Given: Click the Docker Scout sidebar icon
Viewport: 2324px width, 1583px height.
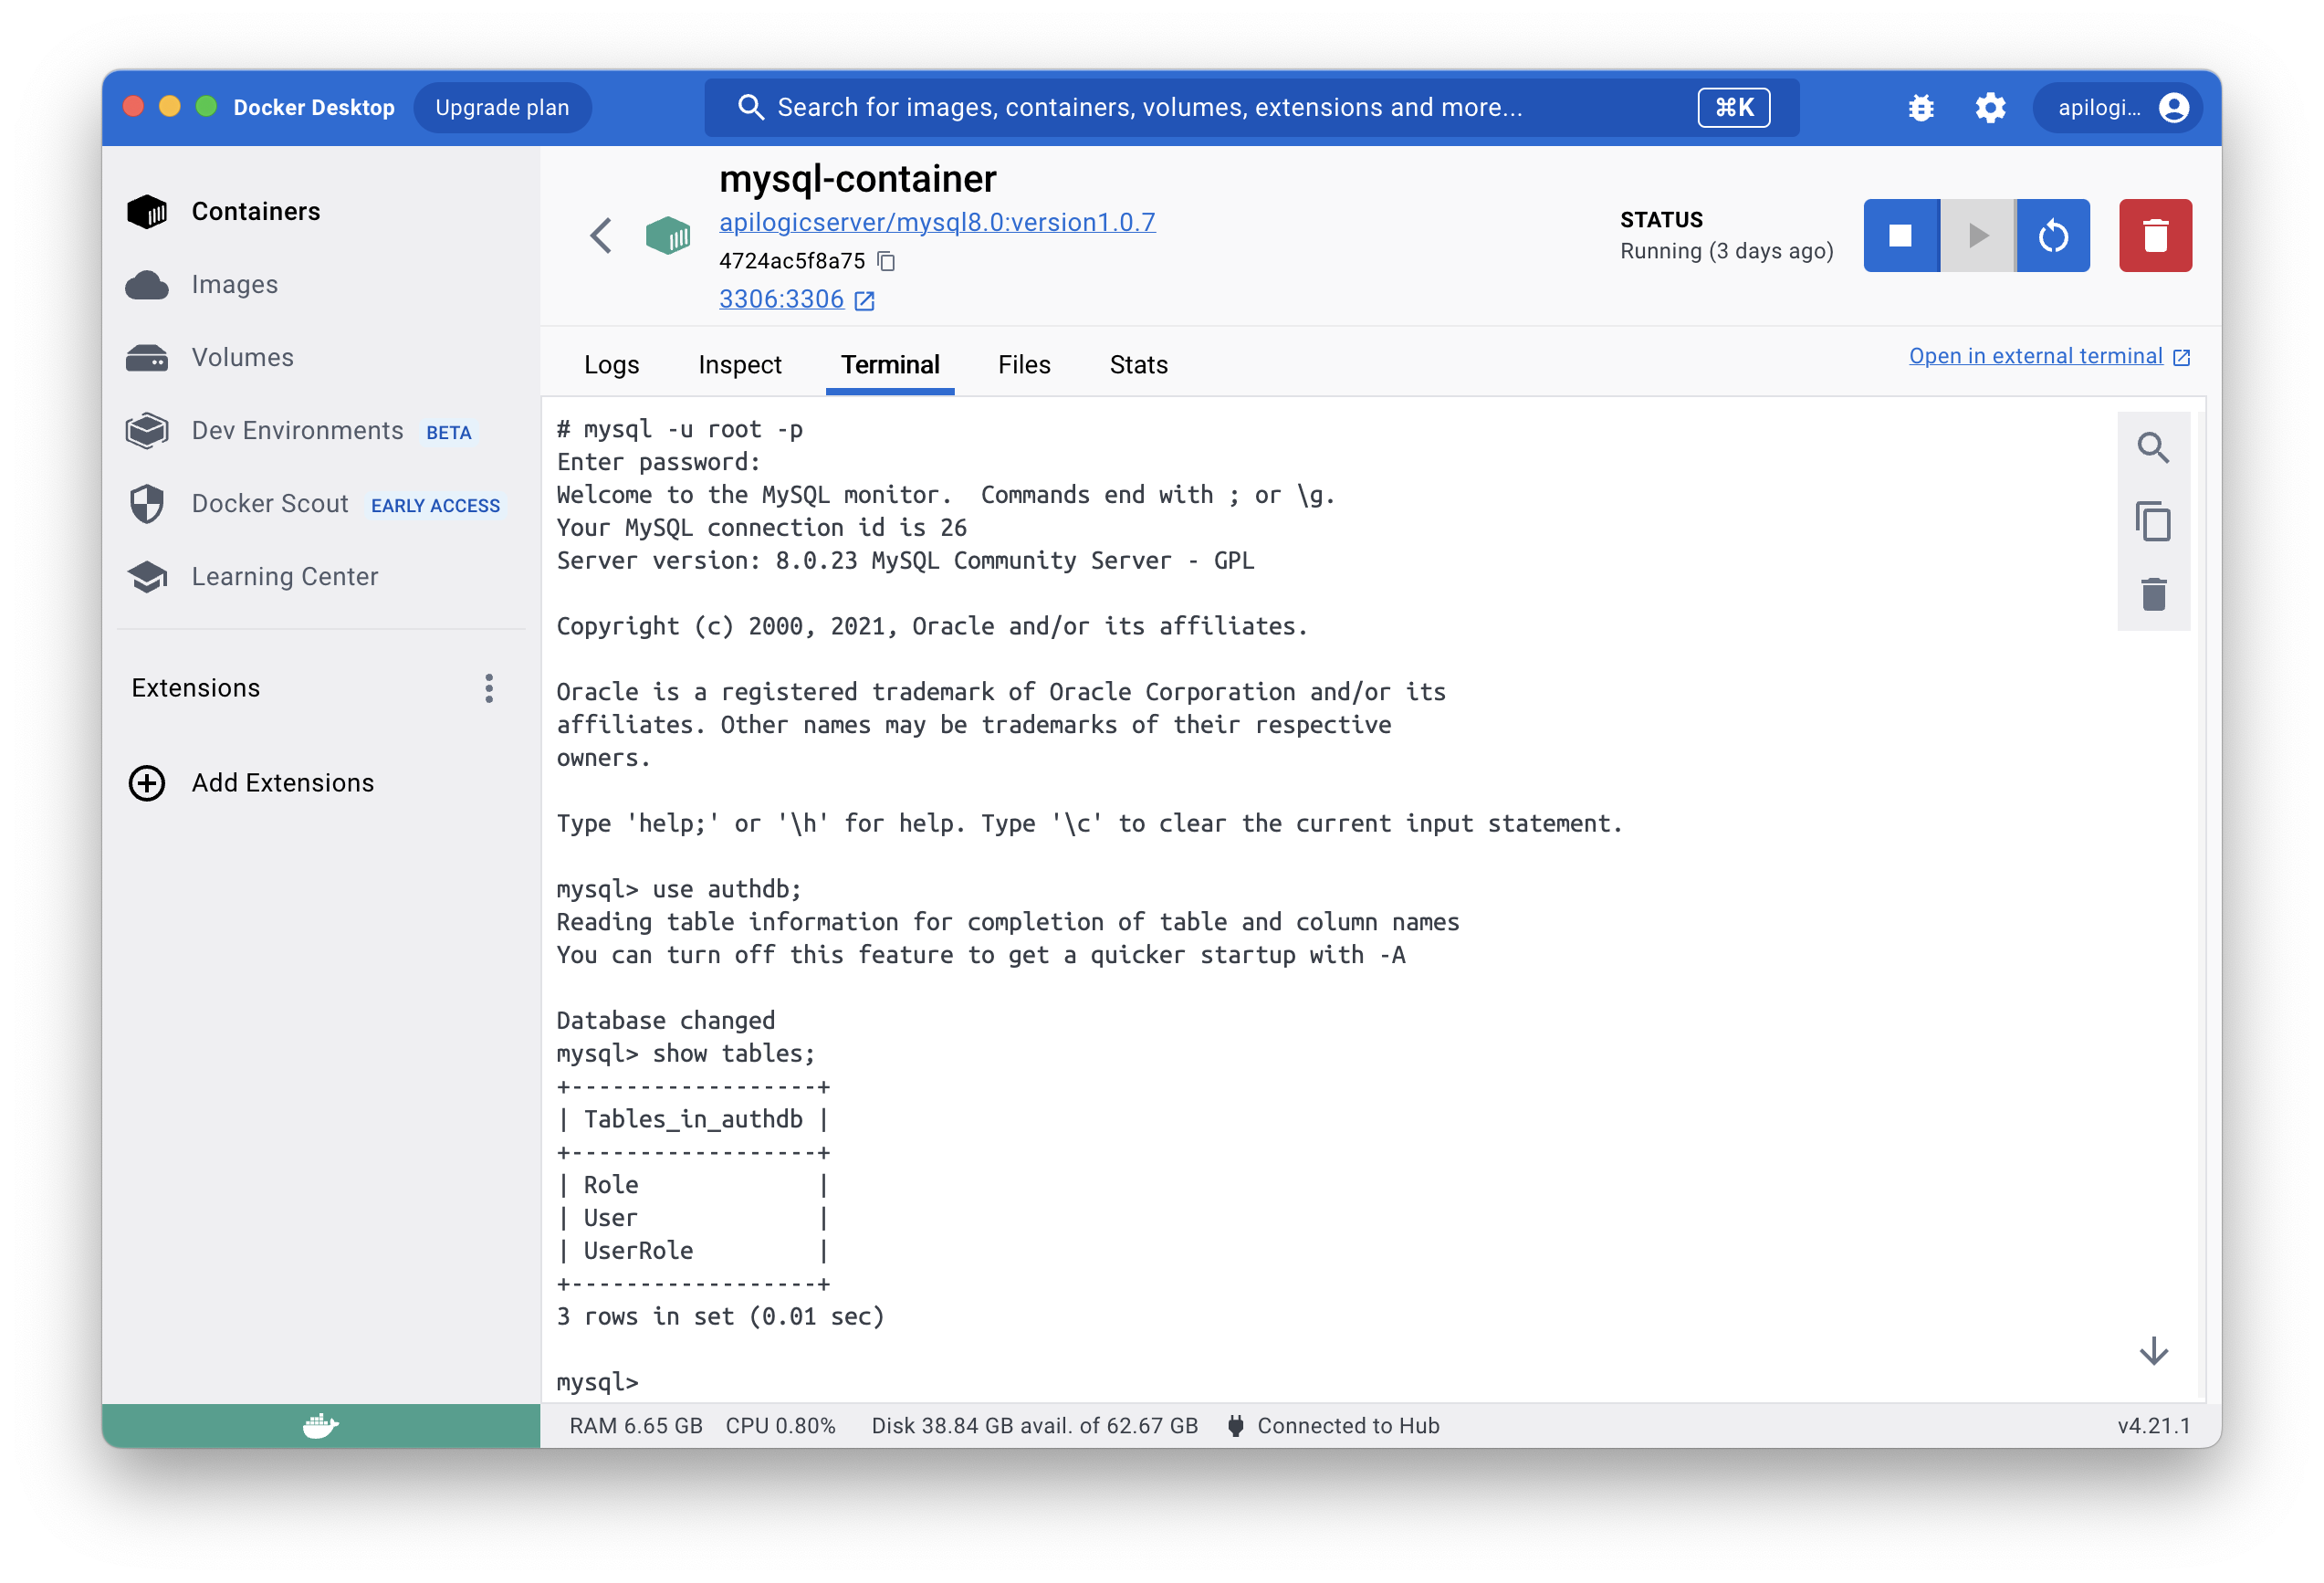Looking at the screenshot, I should [x=150, y=504].
